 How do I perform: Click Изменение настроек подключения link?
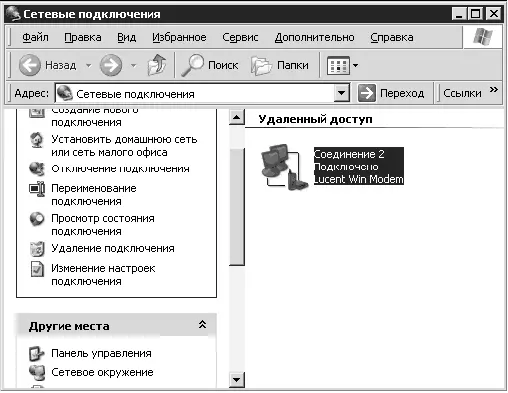pyautogui.click(x=103, y=275)
